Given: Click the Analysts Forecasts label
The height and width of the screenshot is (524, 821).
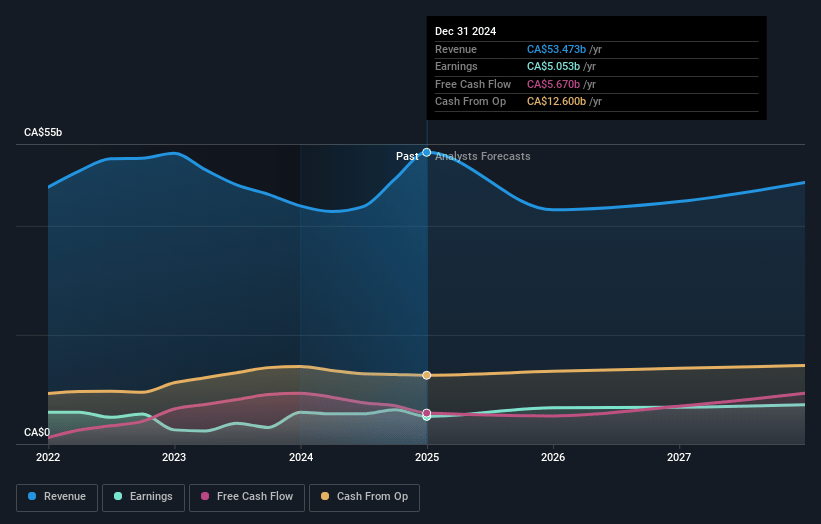Looking at the screenshot, I should coord(483,156).
